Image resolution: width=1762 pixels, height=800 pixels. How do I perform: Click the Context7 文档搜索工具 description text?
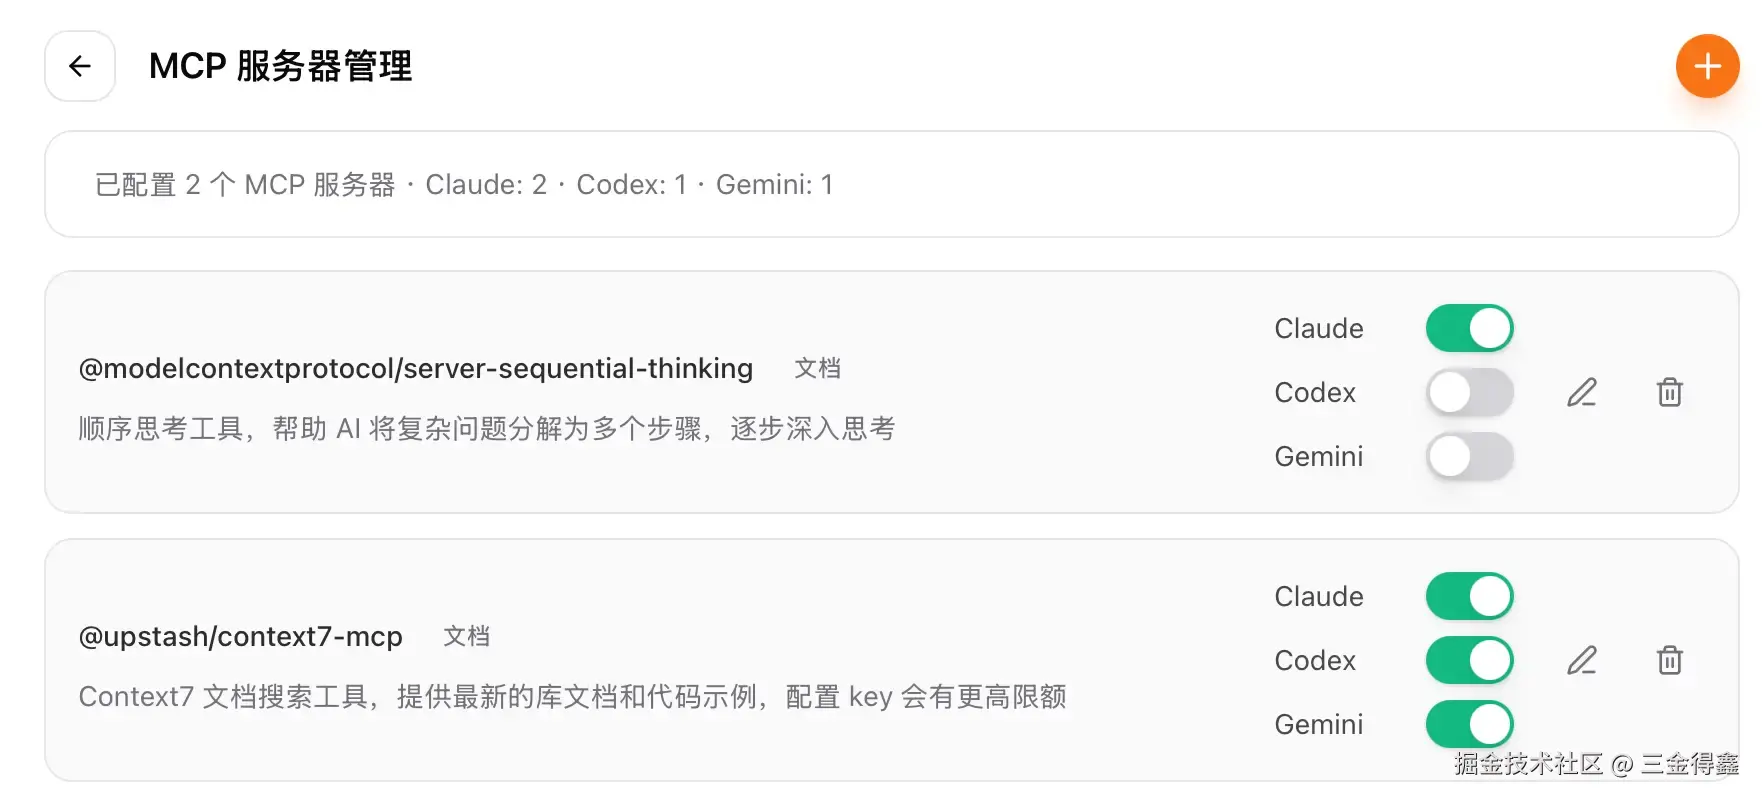pyautogui.click(x=572, y=697)
